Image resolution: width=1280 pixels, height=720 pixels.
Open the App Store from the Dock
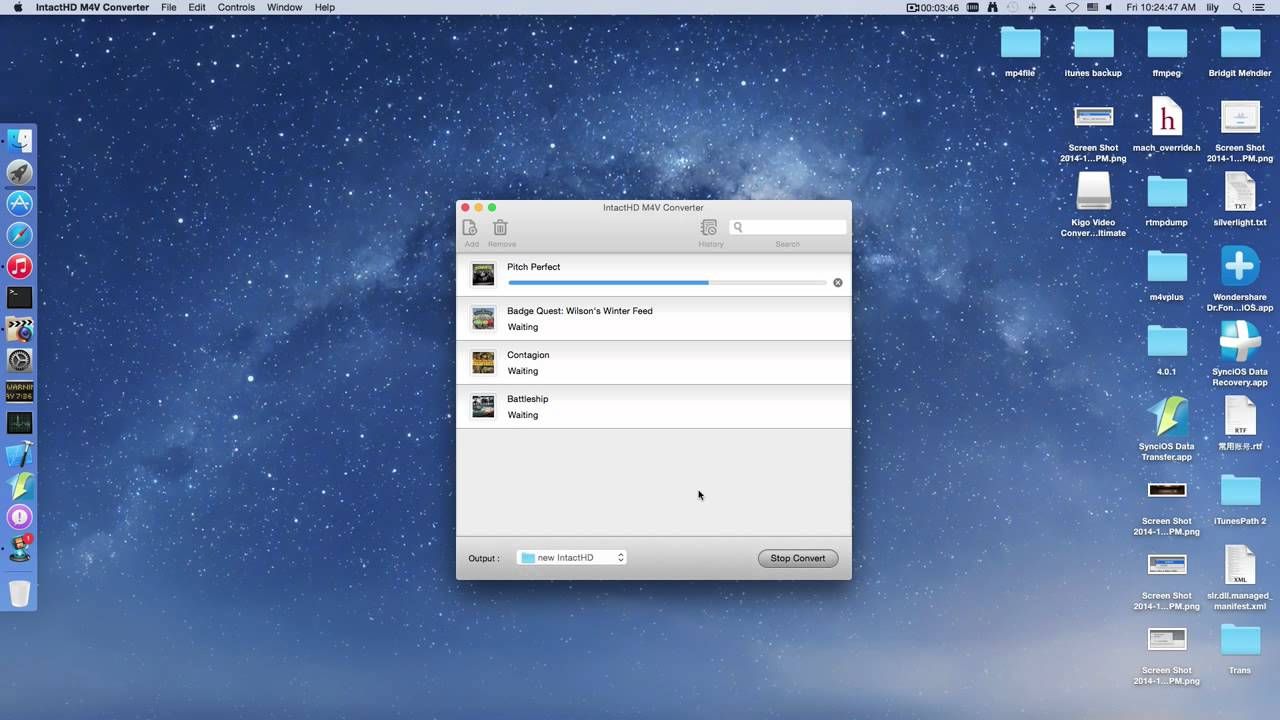pyautogui.click(x=20, y=203)
